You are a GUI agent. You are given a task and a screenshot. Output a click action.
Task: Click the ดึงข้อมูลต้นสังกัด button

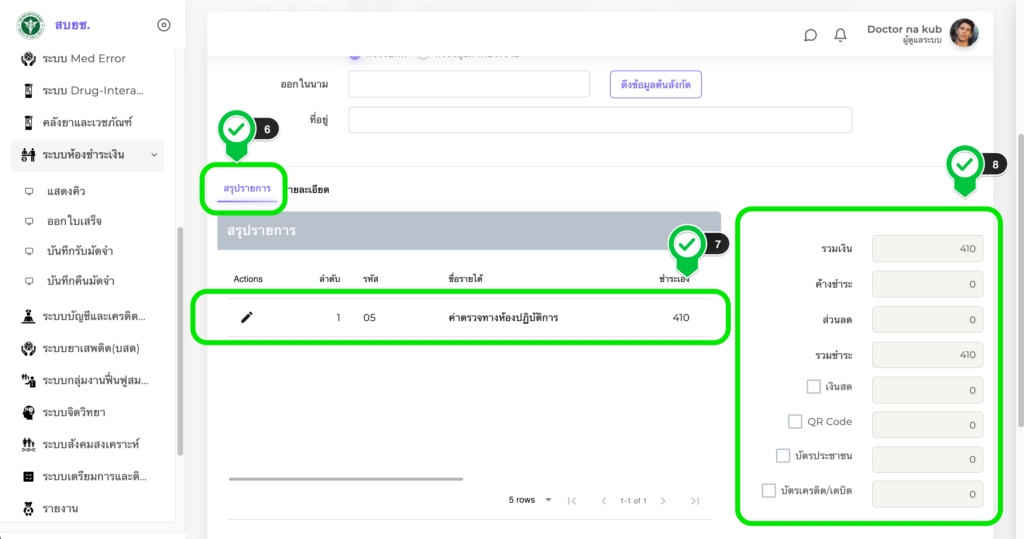[655, 85]
